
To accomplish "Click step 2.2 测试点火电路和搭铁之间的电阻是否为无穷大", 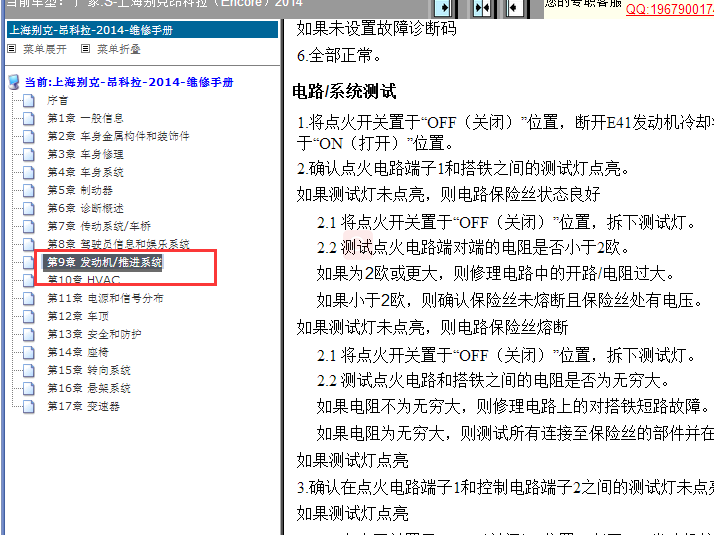I will [x=494, y=380].
